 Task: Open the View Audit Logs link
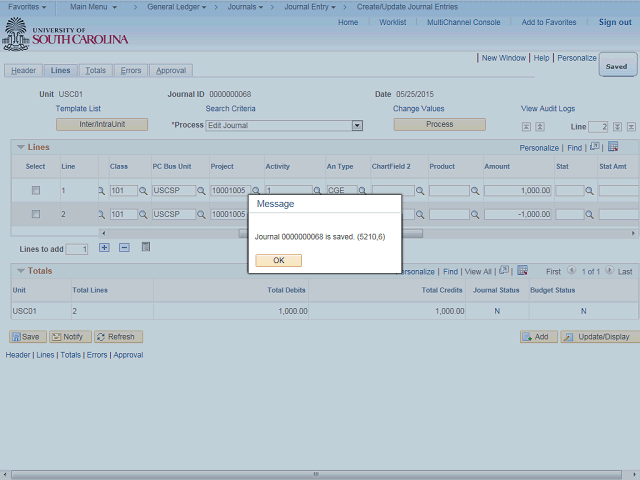[x=548, y=109]
